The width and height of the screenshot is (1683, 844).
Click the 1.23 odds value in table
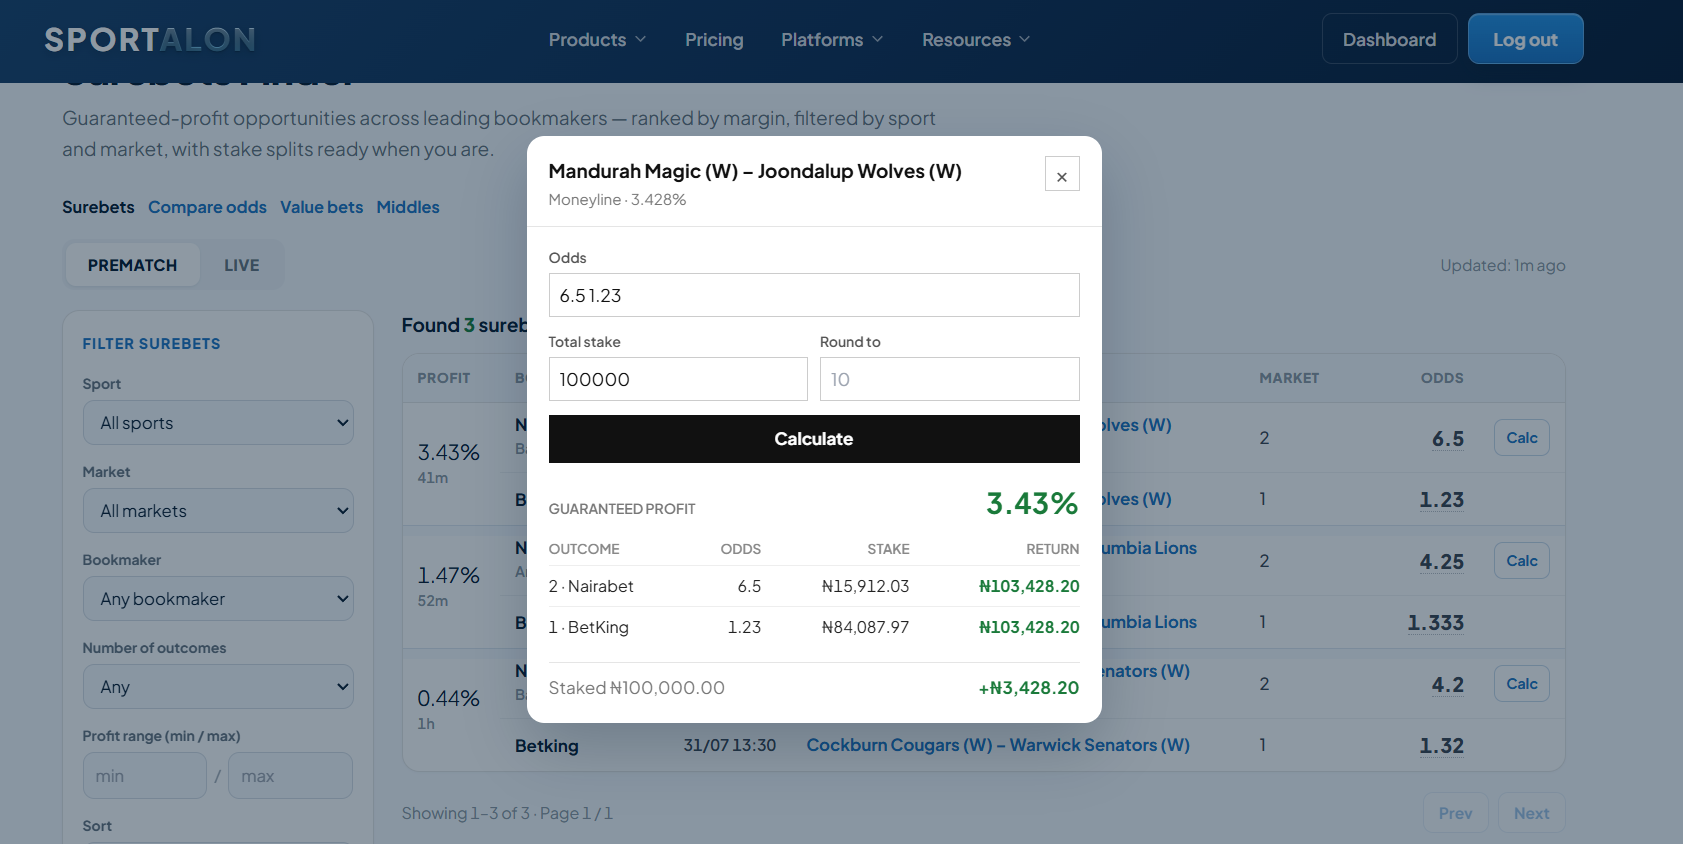pyautogui.click(x=1442, y=500)
